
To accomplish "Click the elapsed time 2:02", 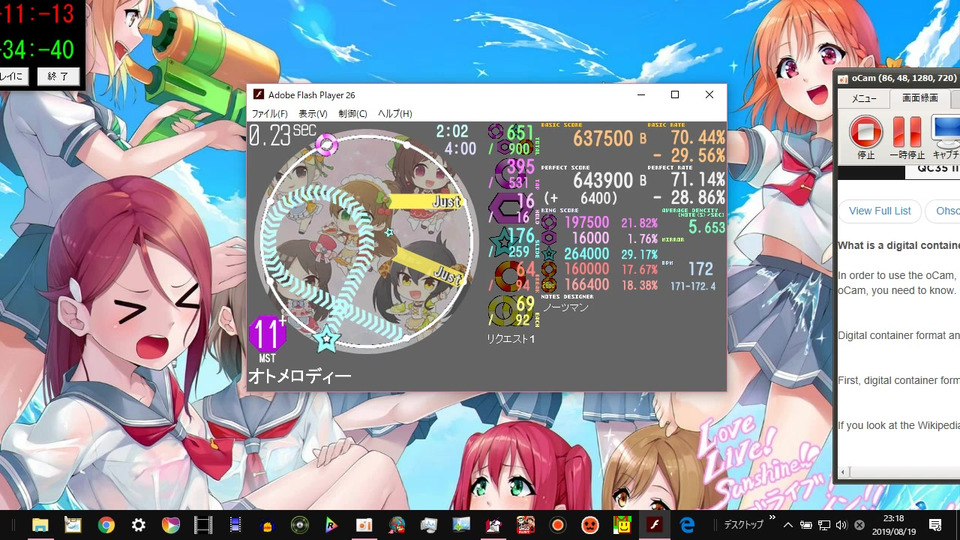I will (452, 131).
